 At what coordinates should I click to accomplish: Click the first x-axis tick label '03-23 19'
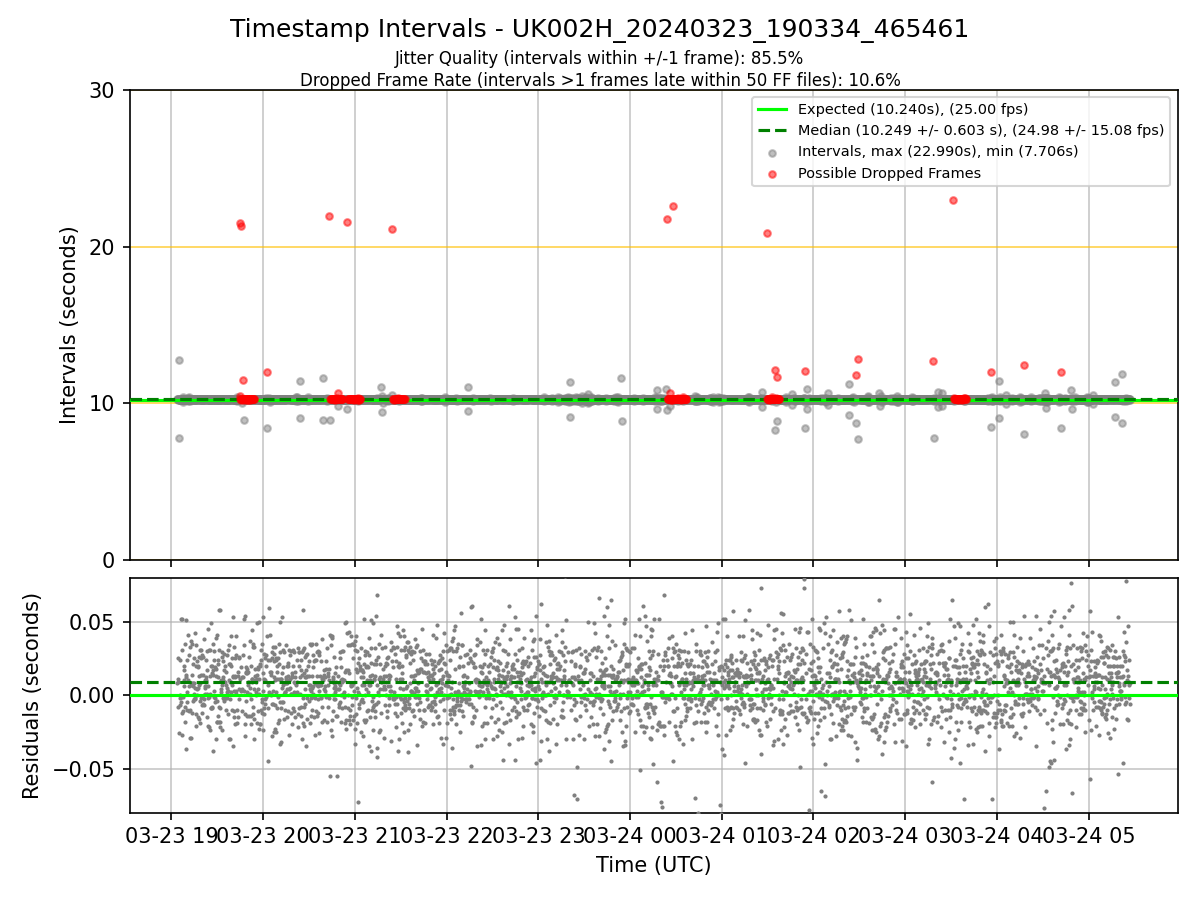click(x=171, y=835)
